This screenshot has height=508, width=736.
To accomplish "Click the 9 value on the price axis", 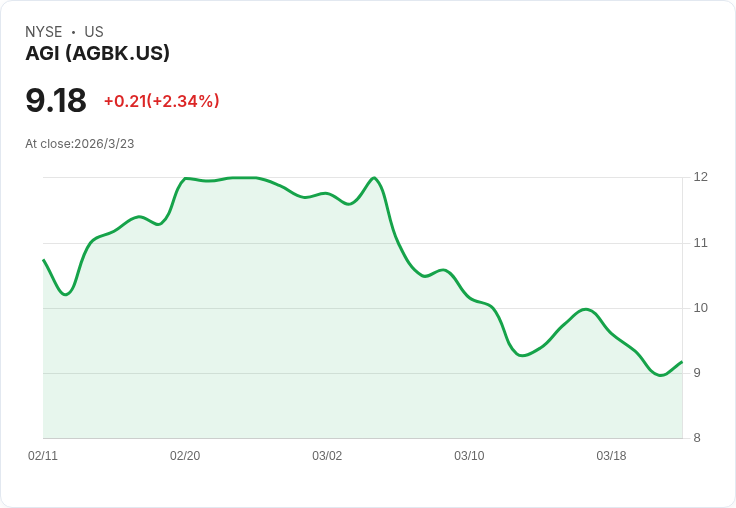I will coord(700,373).
